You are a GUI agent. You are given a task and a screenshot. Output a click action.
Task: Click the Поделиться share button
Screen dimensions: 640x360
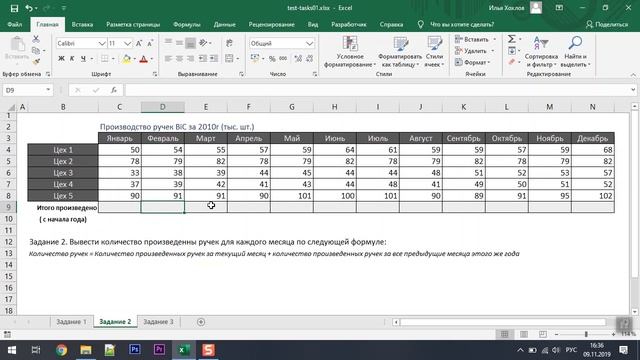pyautogui.click(x=607, y=24)
